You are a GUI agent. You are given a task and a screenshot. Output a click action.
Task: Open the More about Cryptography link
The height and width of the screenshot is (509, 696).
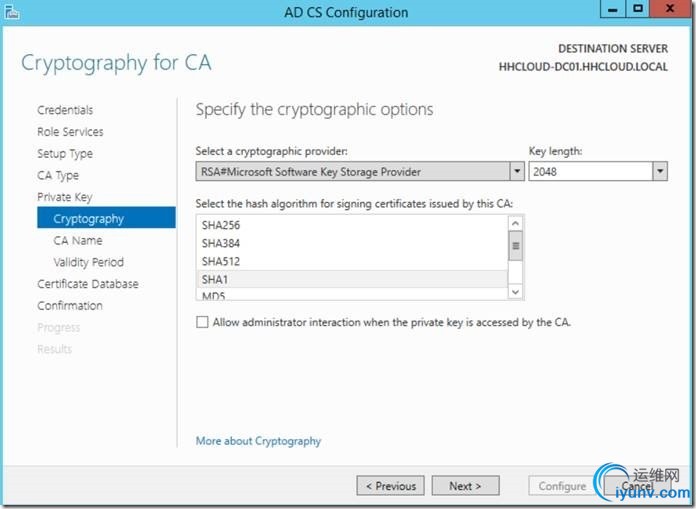coord(259,441)
